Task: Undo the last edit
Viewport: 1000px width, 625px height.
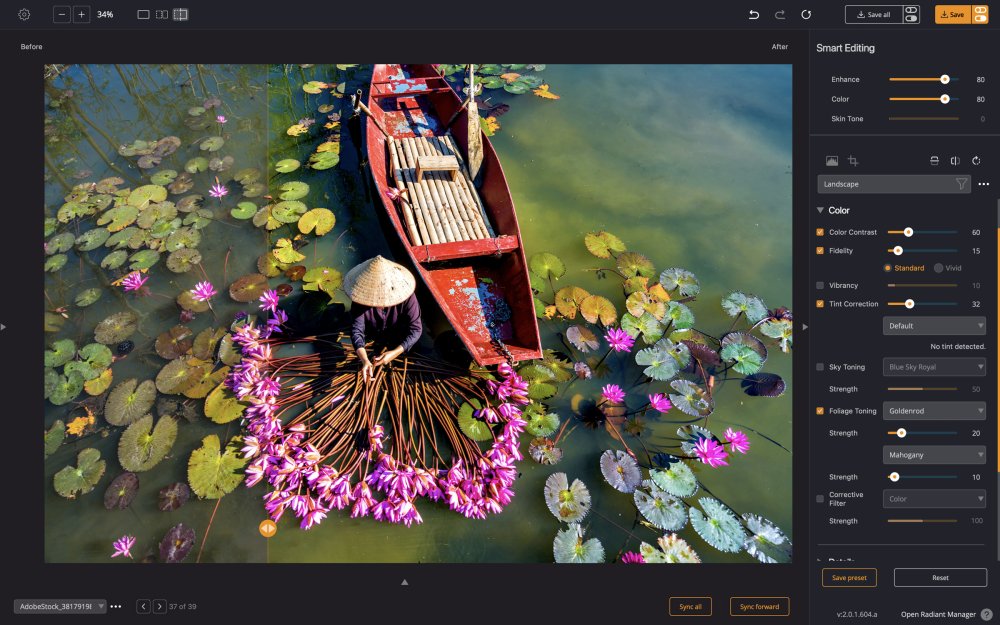Action: click(754, 14)
